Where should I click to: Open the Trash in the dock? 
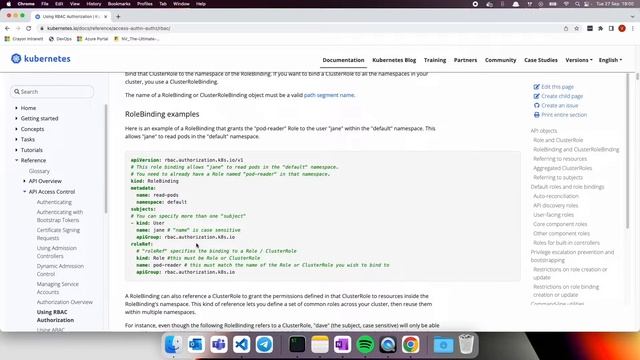[466, 344]
